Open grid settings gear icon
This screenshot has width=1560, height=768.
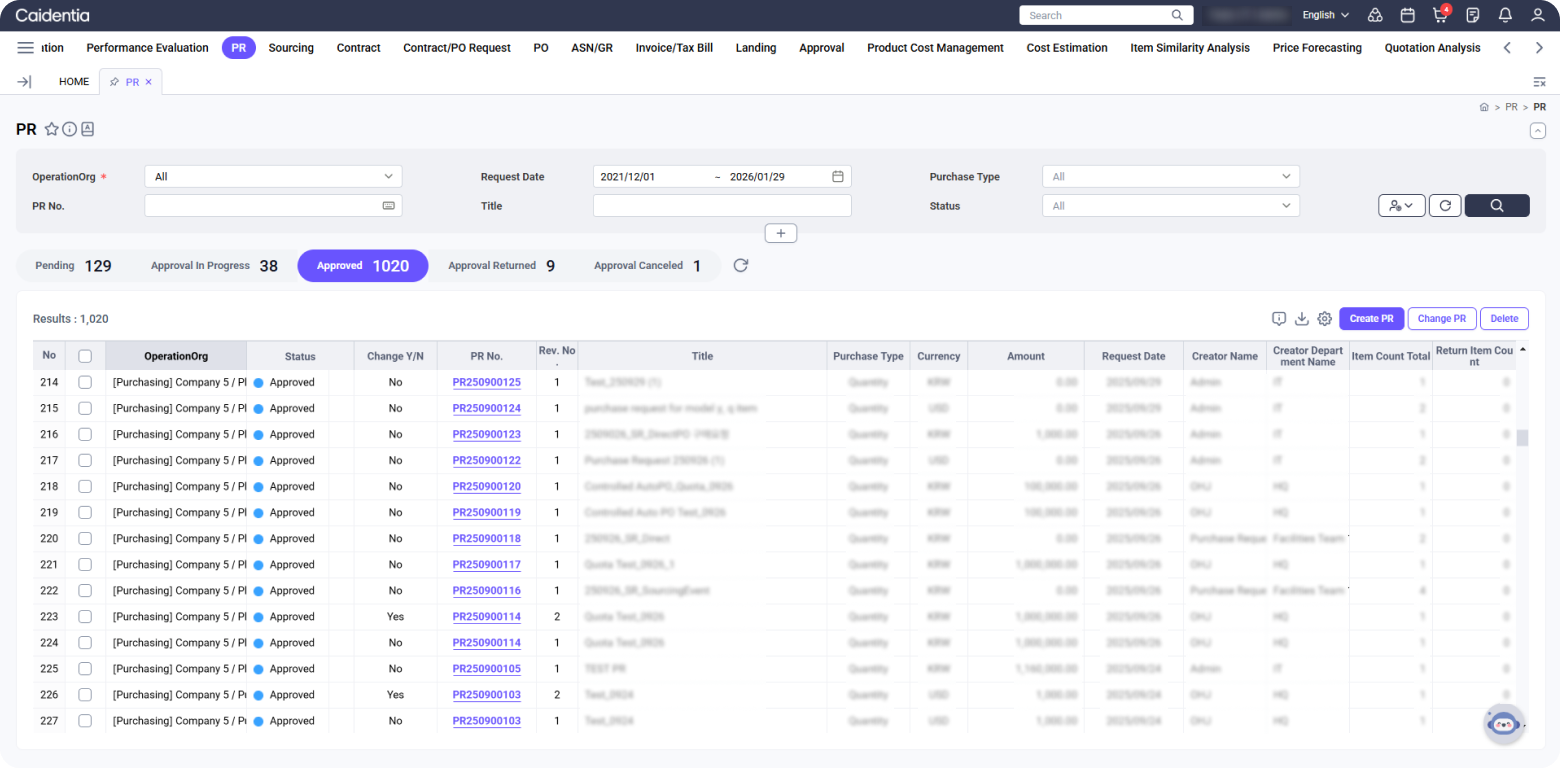click(1324, 319)
